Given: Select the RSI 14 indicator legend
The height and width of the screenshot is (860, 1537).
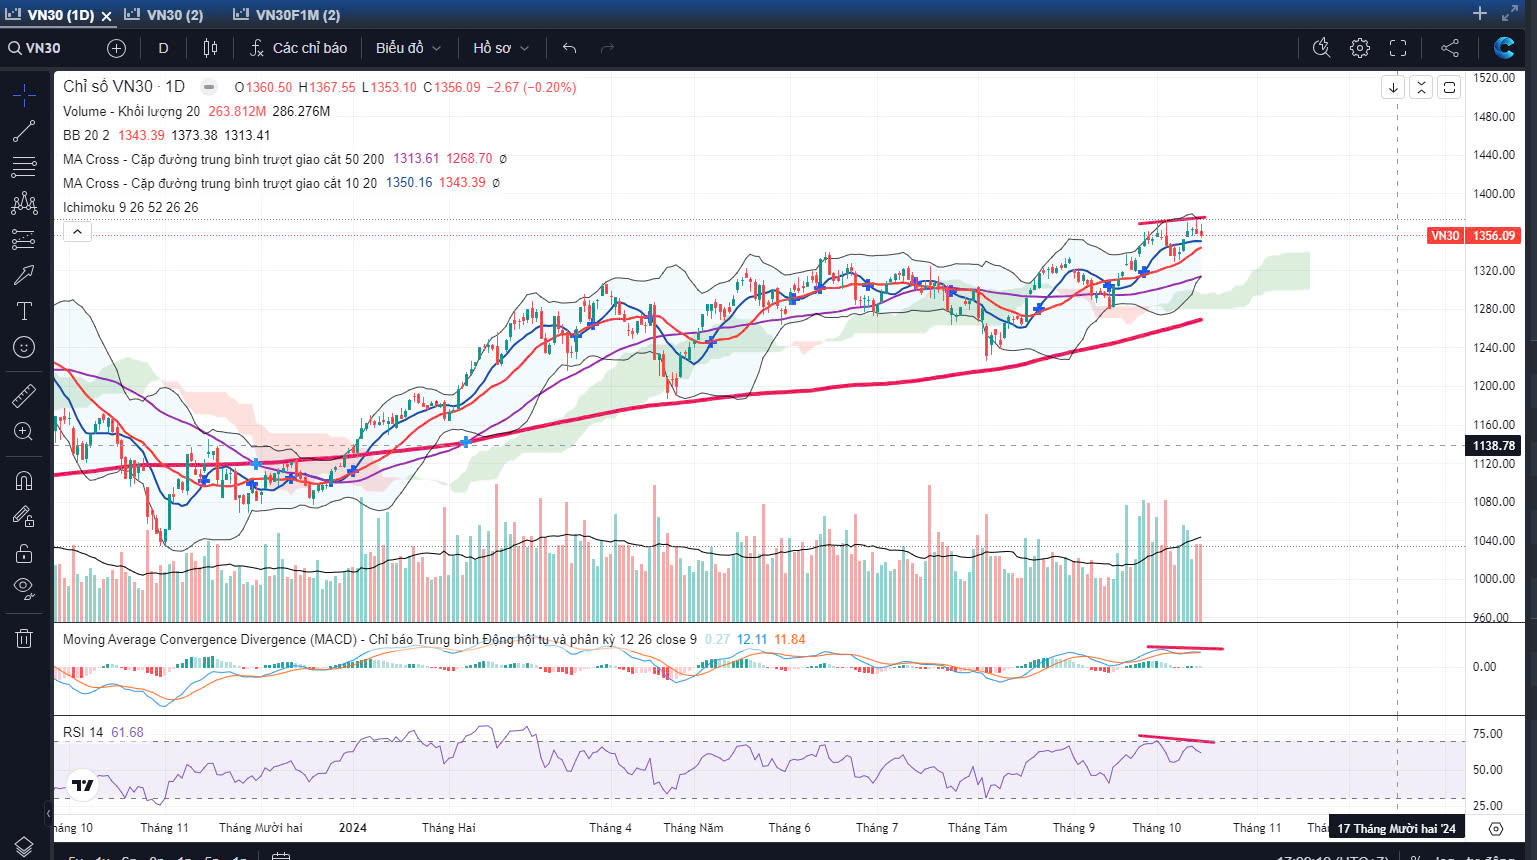Looking at the screenshot, I should [83, 732].
